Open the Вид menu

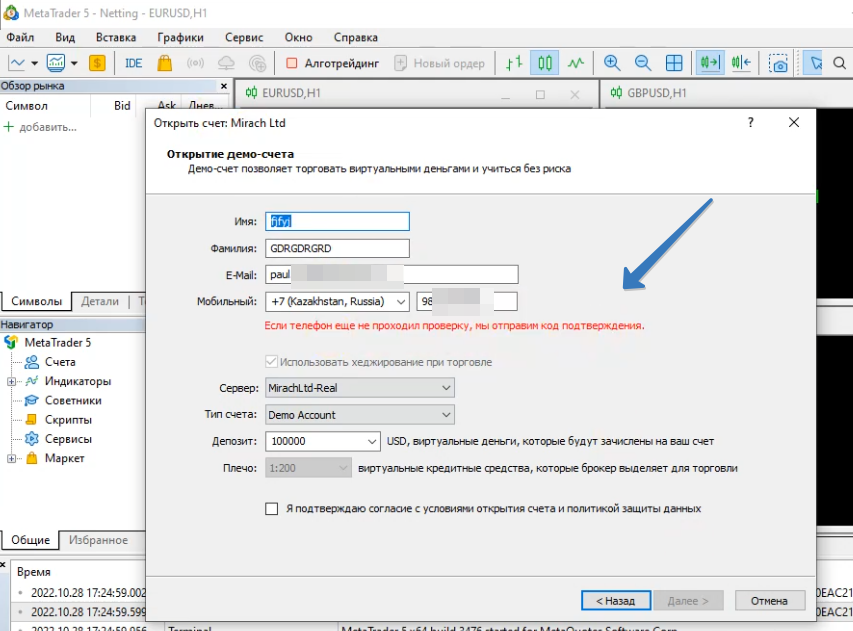pos(65,38)
